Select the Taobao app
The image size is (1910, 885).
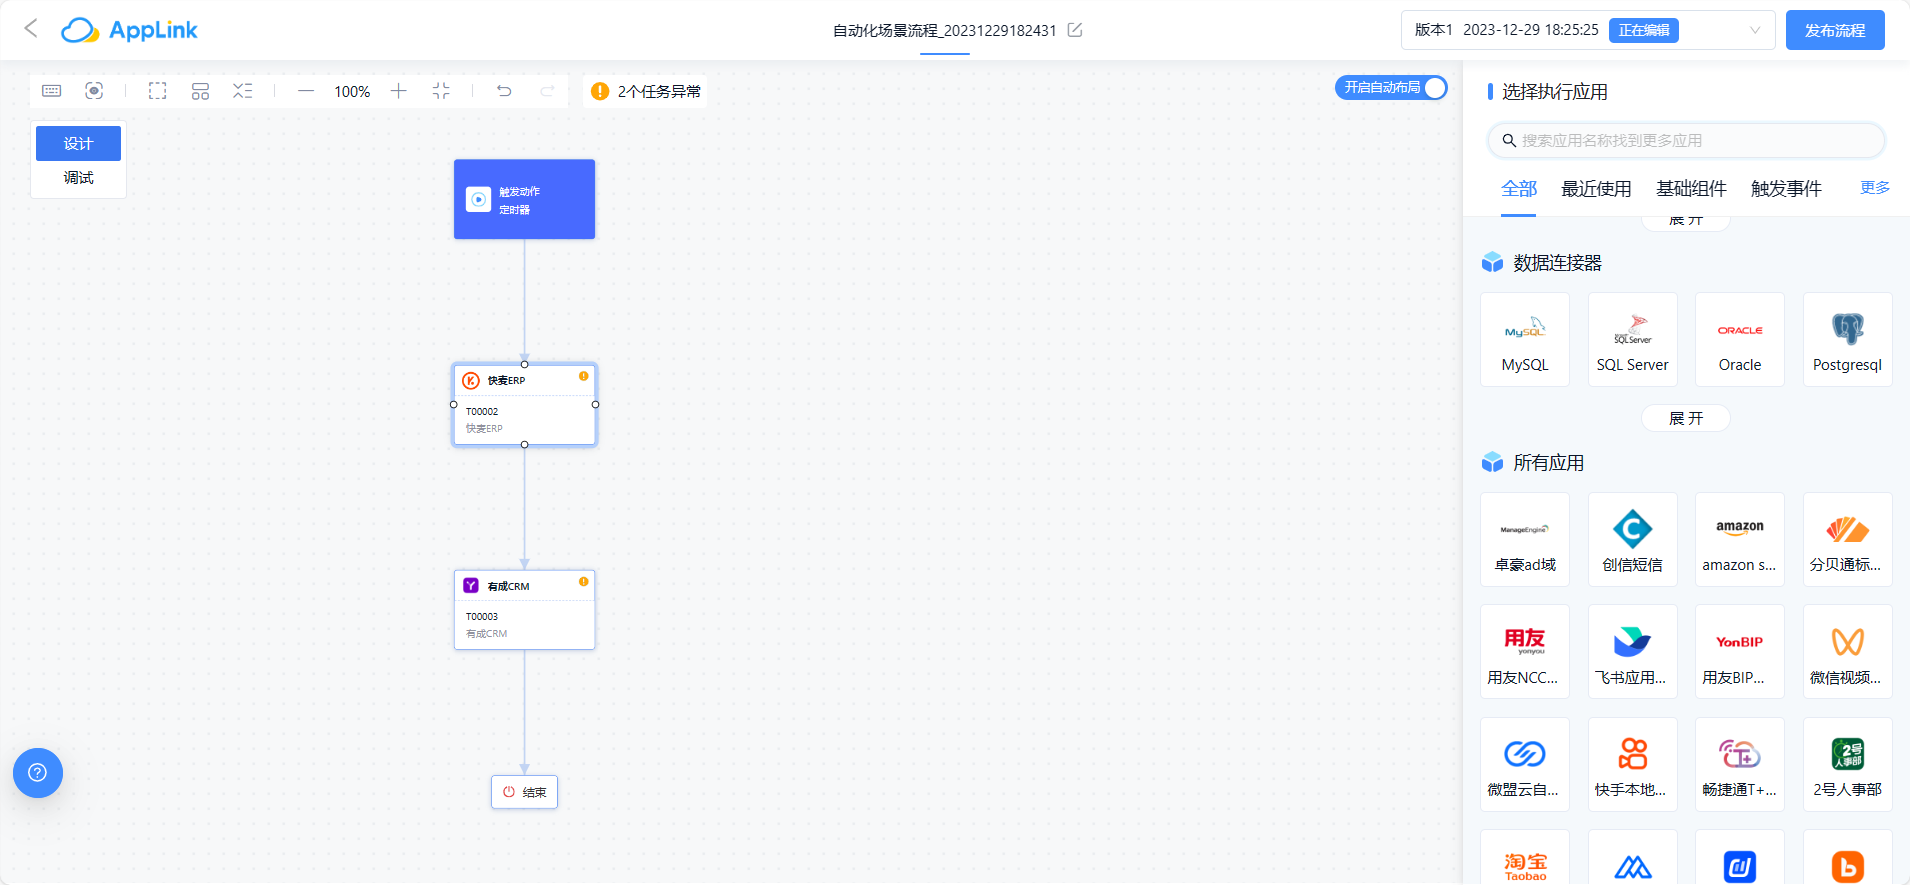[x=1525, y=858]
